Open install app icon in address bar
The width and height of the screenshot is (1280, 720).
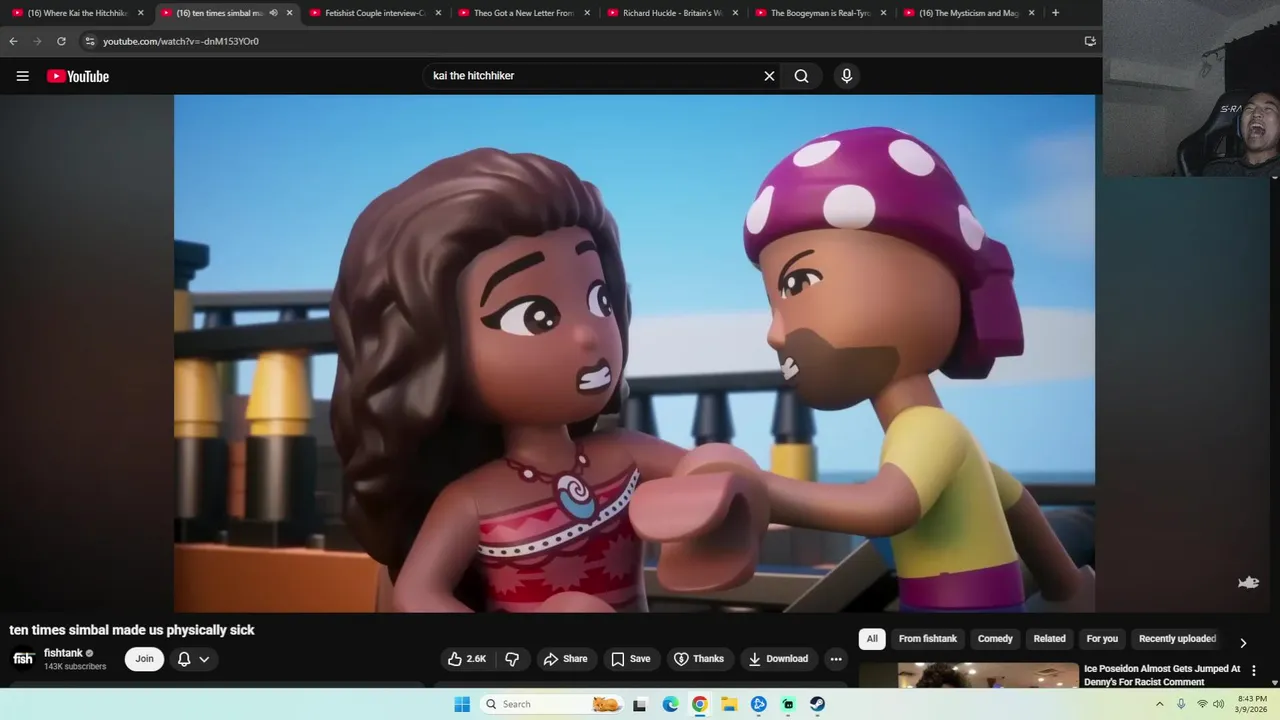(x=1090, y=41)
